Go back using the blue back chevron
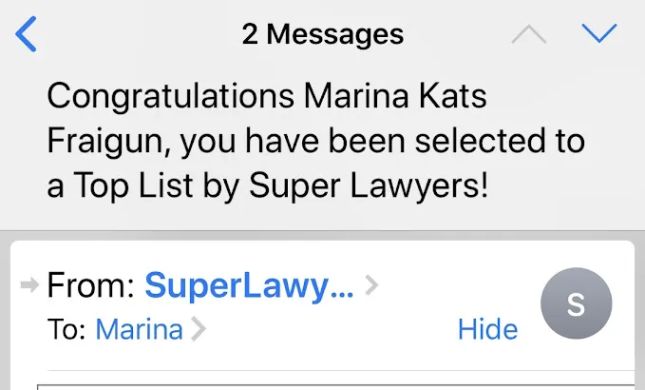Image resolution: width=645 pixels, height=390 pixels. click(26, 34)
